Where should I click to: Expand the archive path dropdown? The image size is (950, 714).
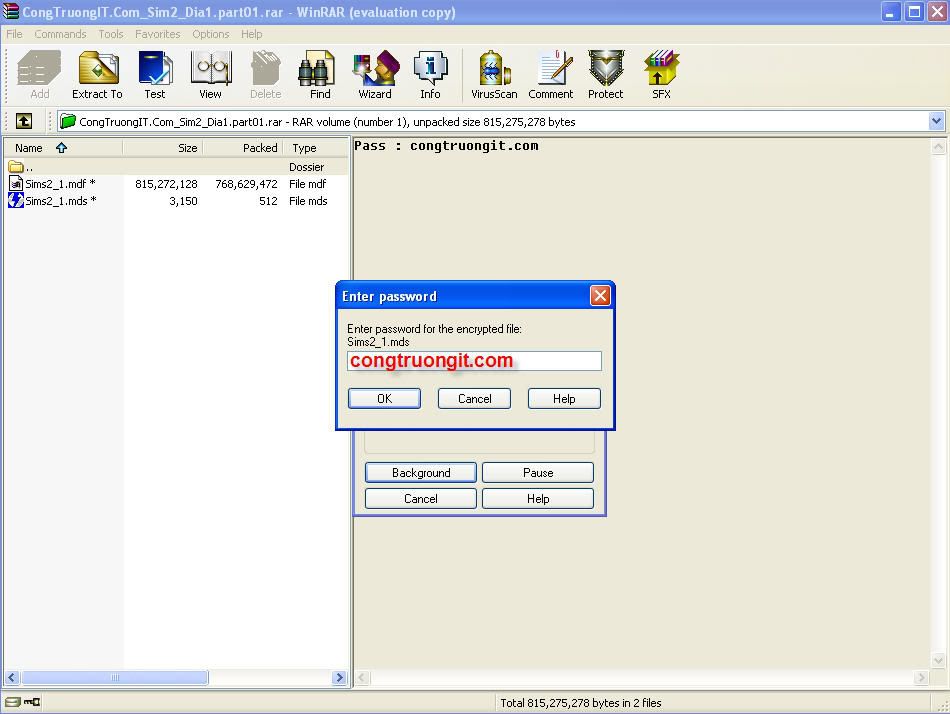937,121
